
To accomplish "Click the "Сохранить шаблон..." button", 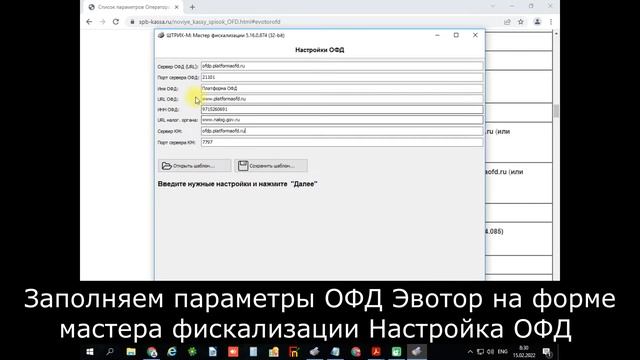I will [271, 166].
